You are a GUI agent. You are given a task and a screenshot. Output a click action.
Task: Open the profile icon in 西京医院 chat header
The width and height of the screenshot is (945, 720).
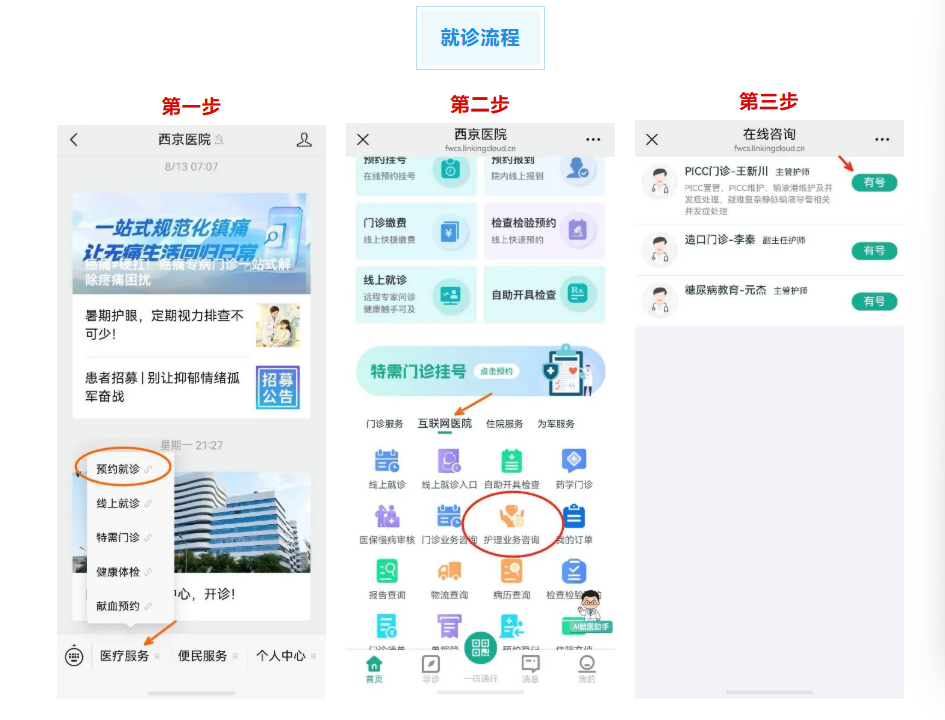click(x=304, y=140)
